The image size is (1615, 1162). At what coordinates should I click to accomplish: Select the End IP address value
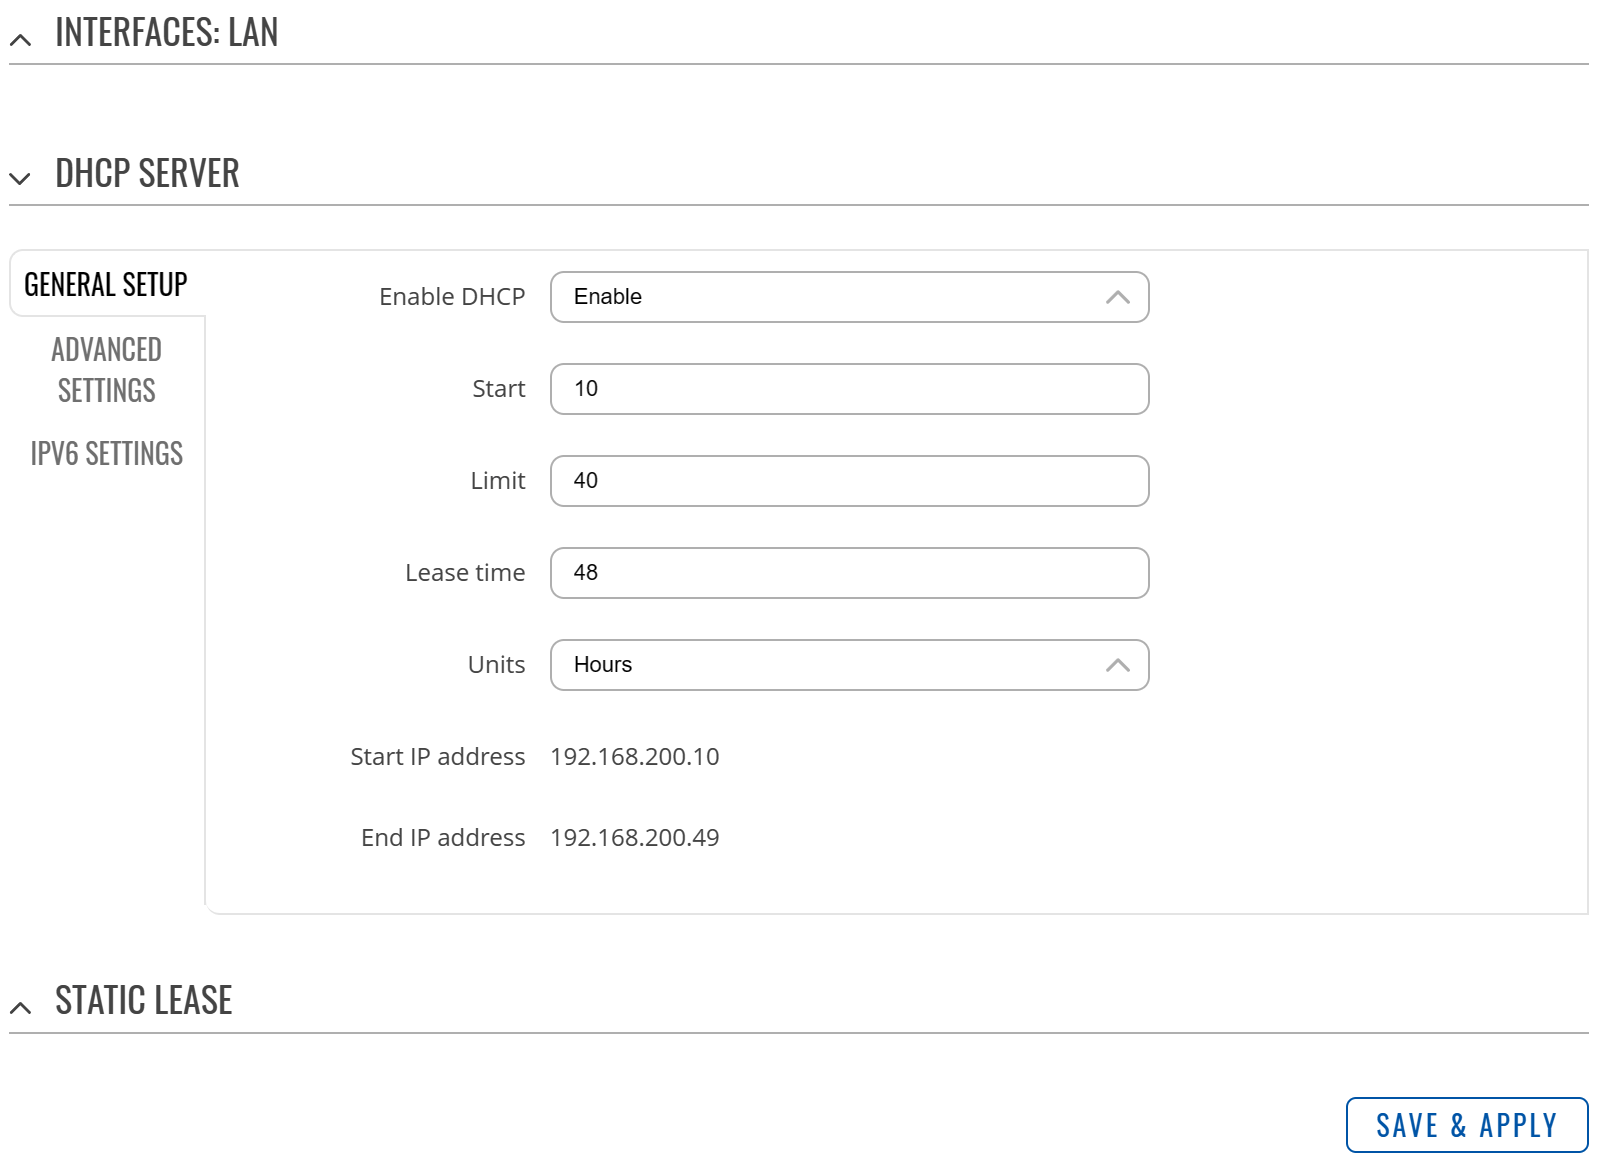point(635,837)
